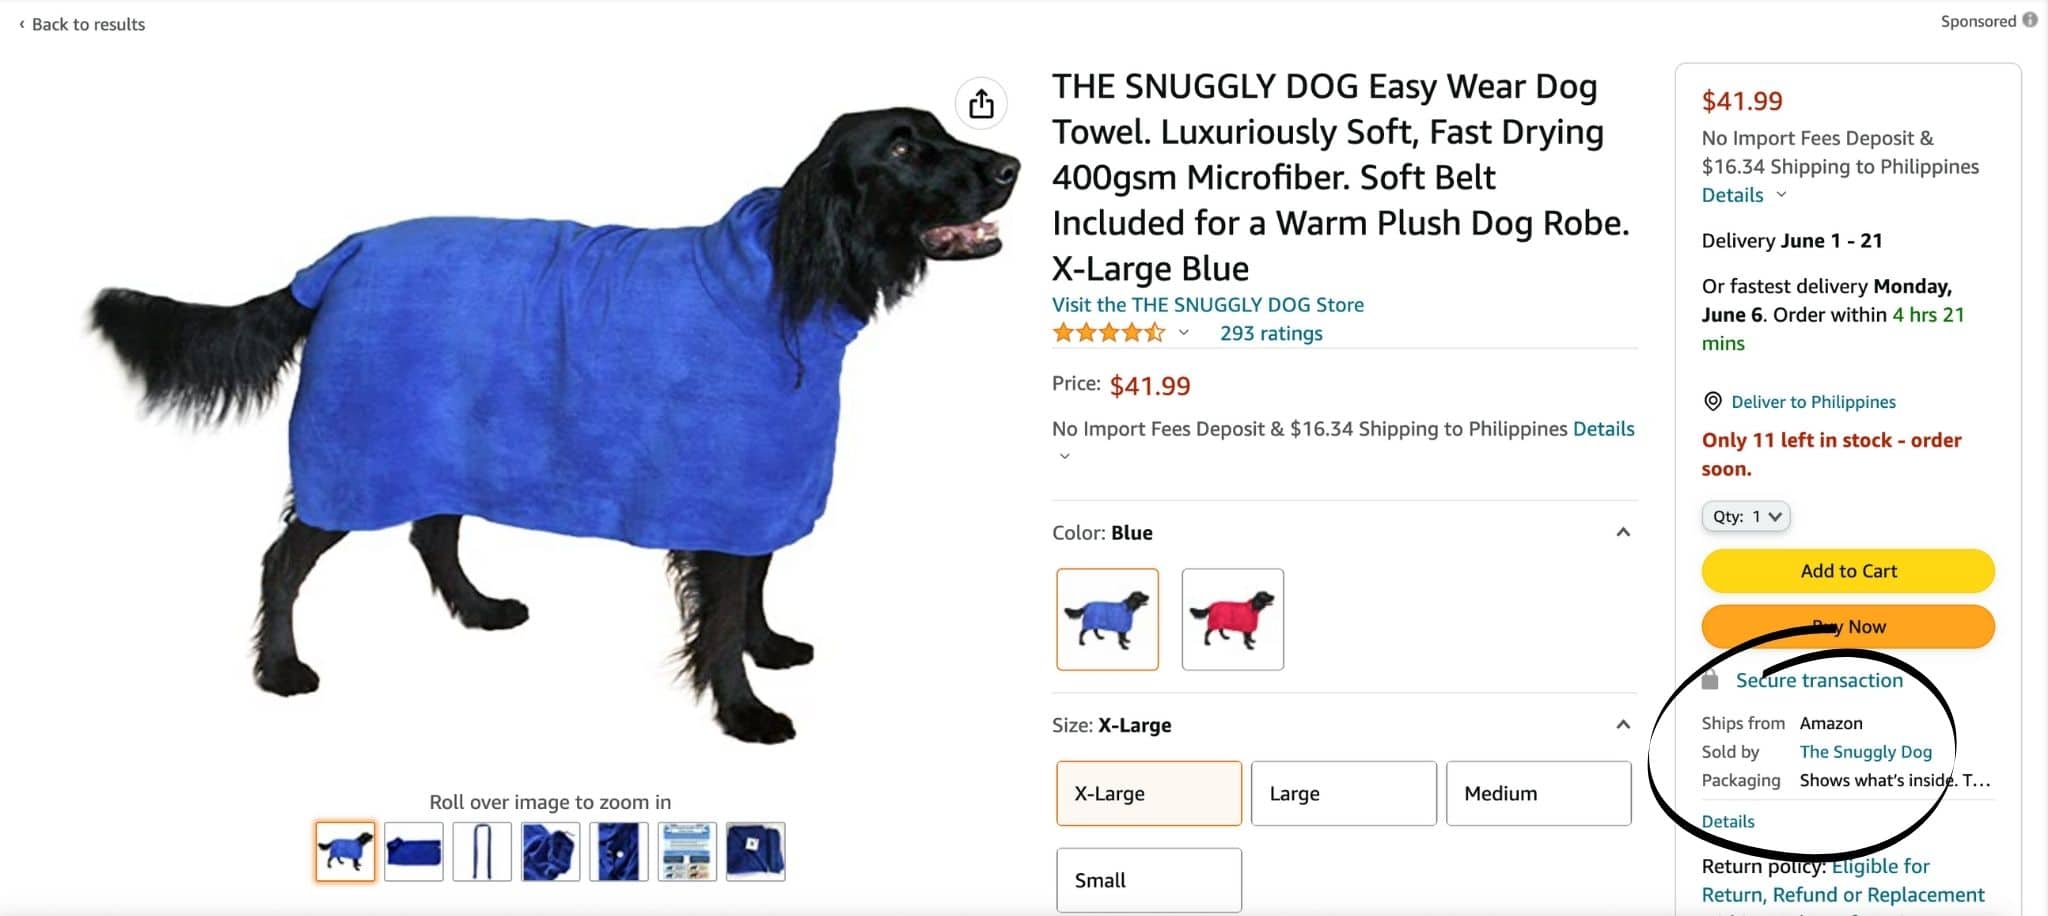Open the Qty quantity dropdown
This screenshot has height=916, width=2048.
click(x=1746, y=516)
